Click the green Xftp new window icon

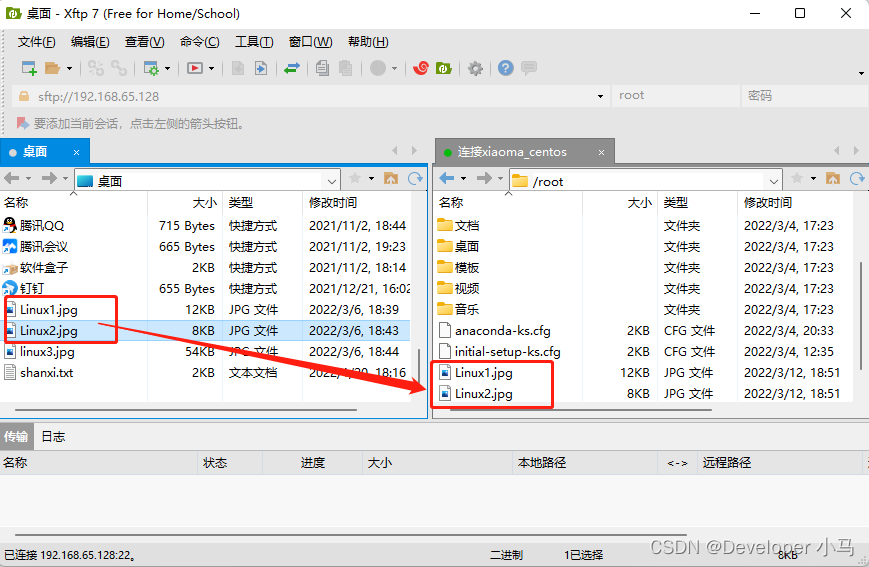444,68
